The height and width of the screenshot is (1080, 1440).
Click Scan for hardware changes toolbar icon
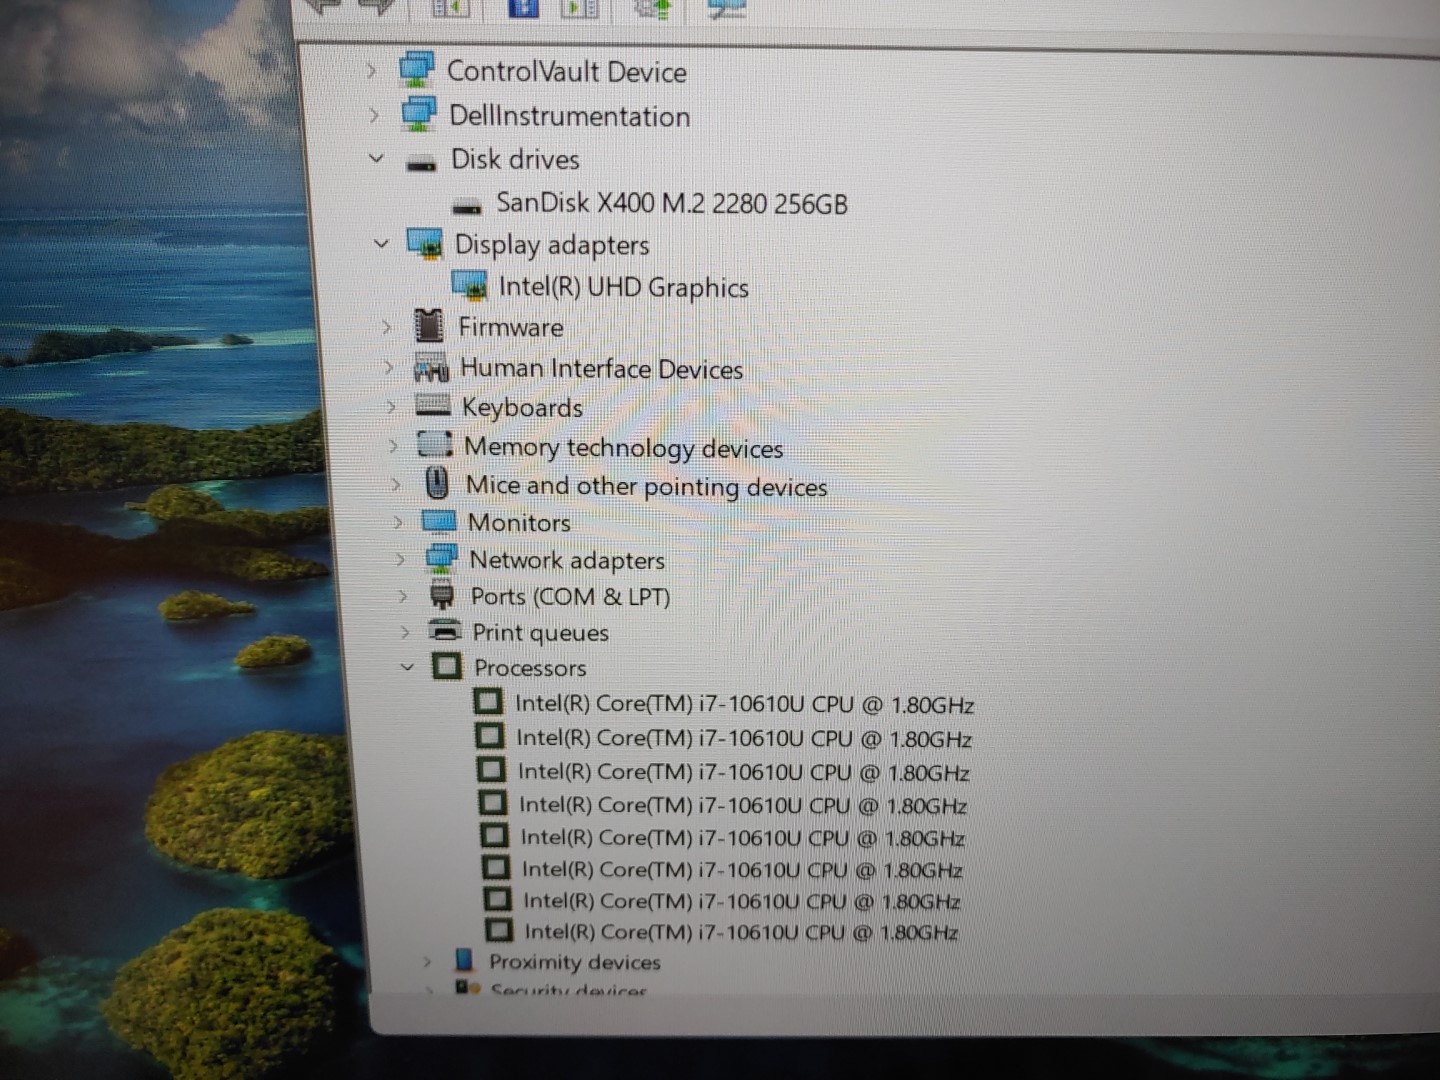click(x=725, y=8)
